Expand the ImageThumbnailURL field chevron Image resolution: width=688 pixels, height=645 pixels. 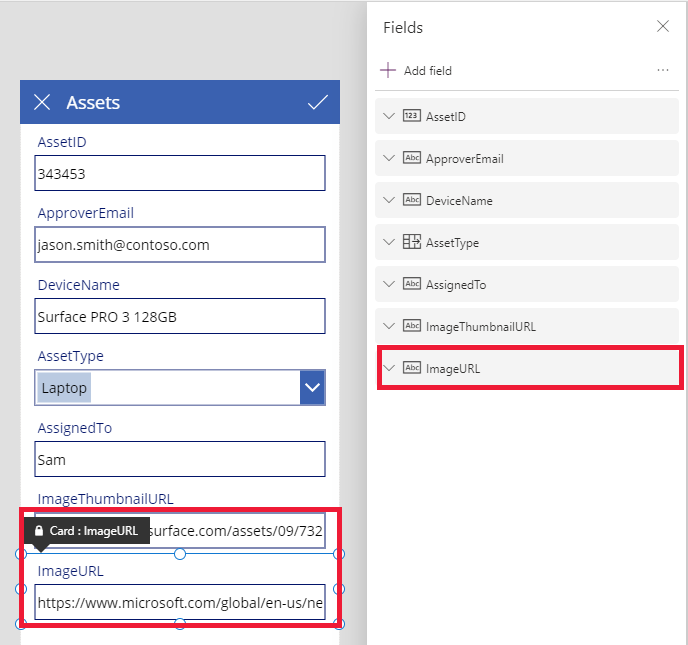(x=389, y=326)
